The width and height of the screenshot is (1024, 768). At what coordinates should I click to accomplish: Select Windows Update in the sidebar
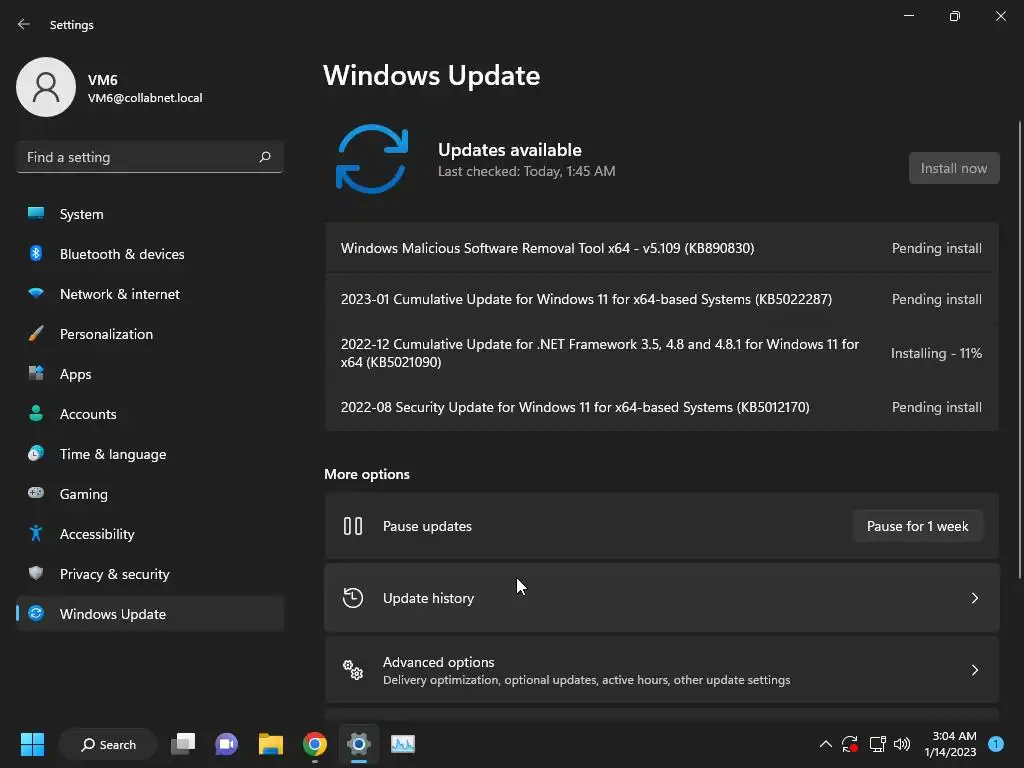pyautogui.click(x=150, y=614)
